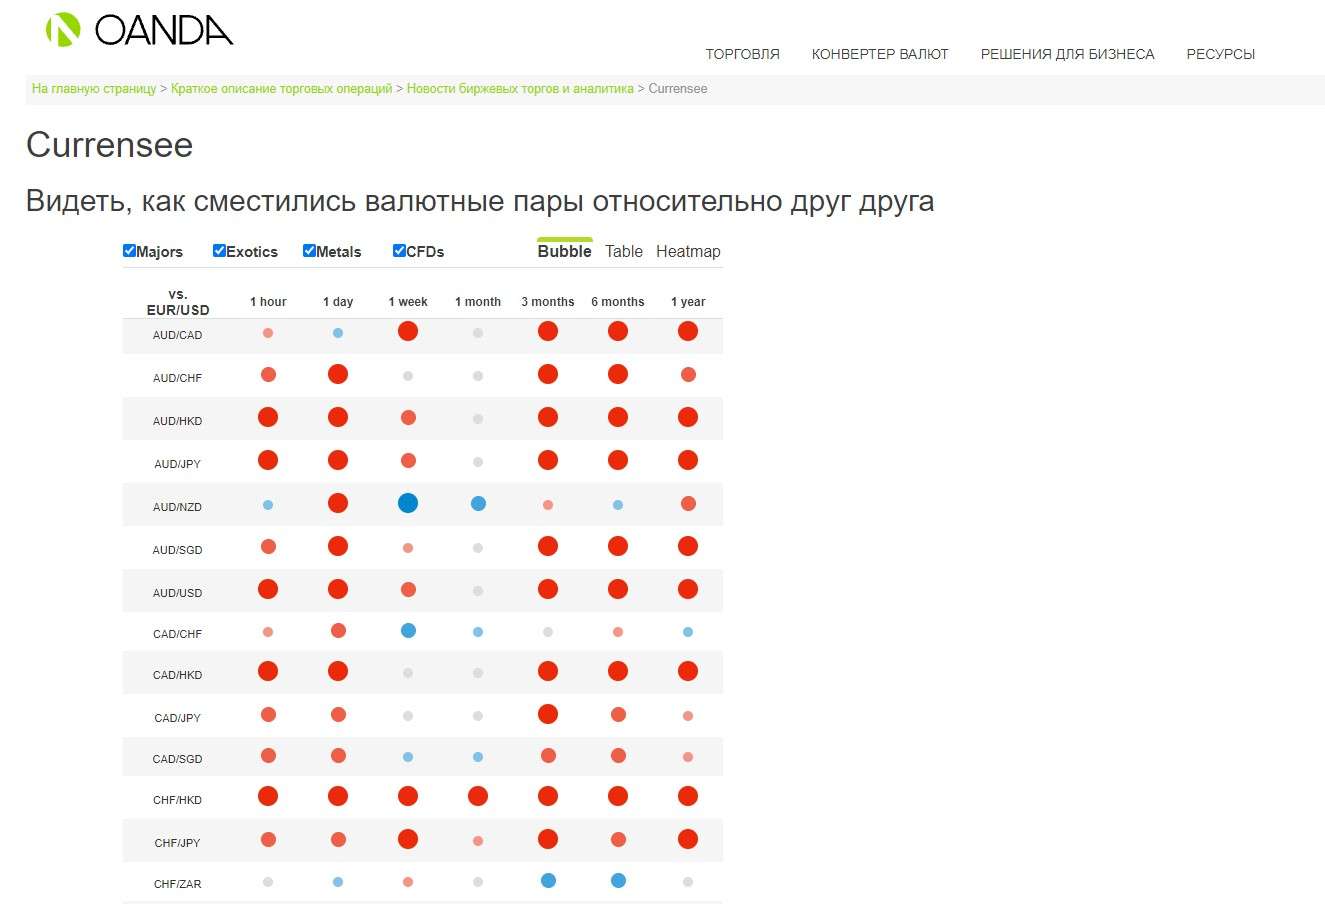Click the AUD/CHF 1 day red bubble
The height and width of the screenshot is (904, 1325).
point(338,374)
